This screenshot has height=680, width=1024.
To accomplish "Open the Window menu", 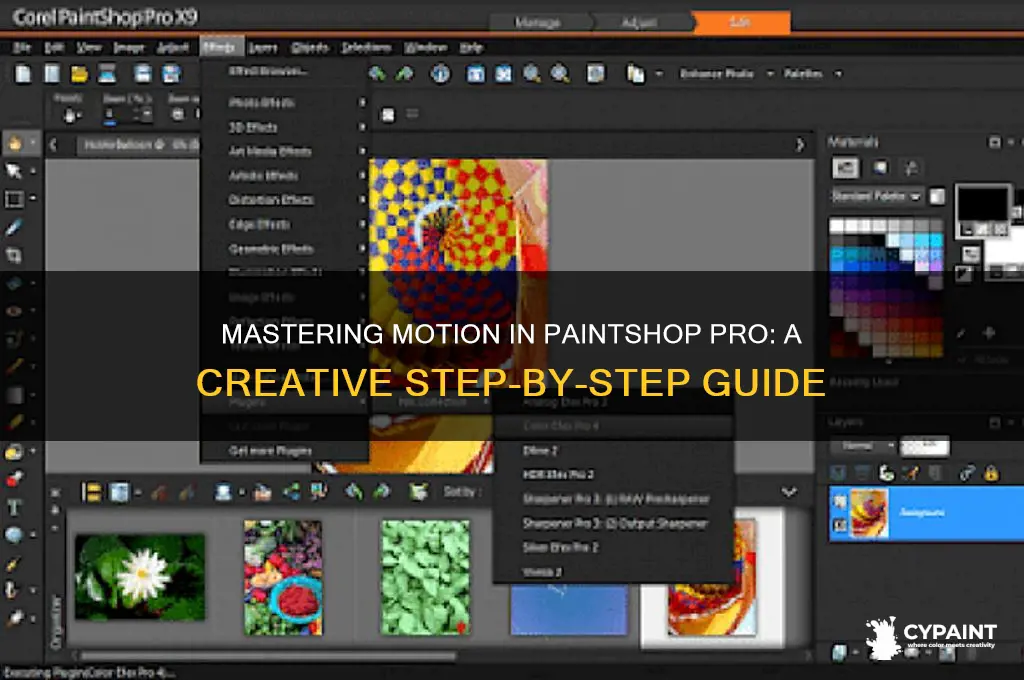I will coord(426,47).
